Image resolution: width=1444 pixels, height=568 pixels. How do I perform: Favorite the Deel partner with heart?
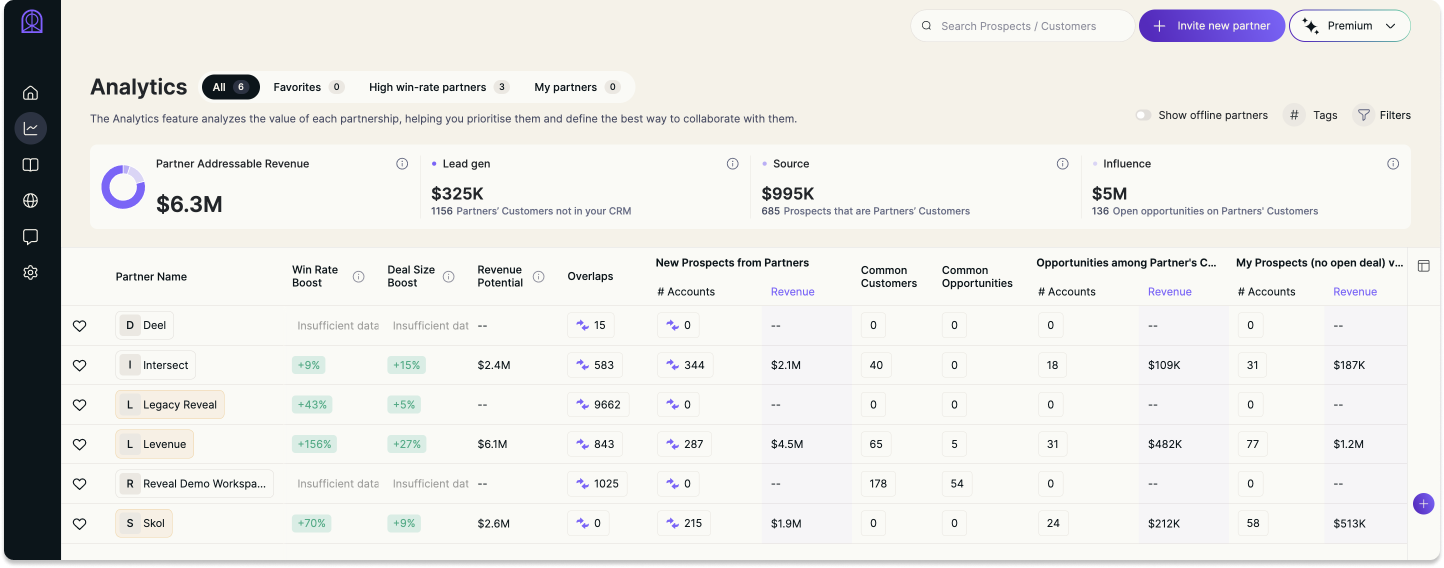point(80,326)
